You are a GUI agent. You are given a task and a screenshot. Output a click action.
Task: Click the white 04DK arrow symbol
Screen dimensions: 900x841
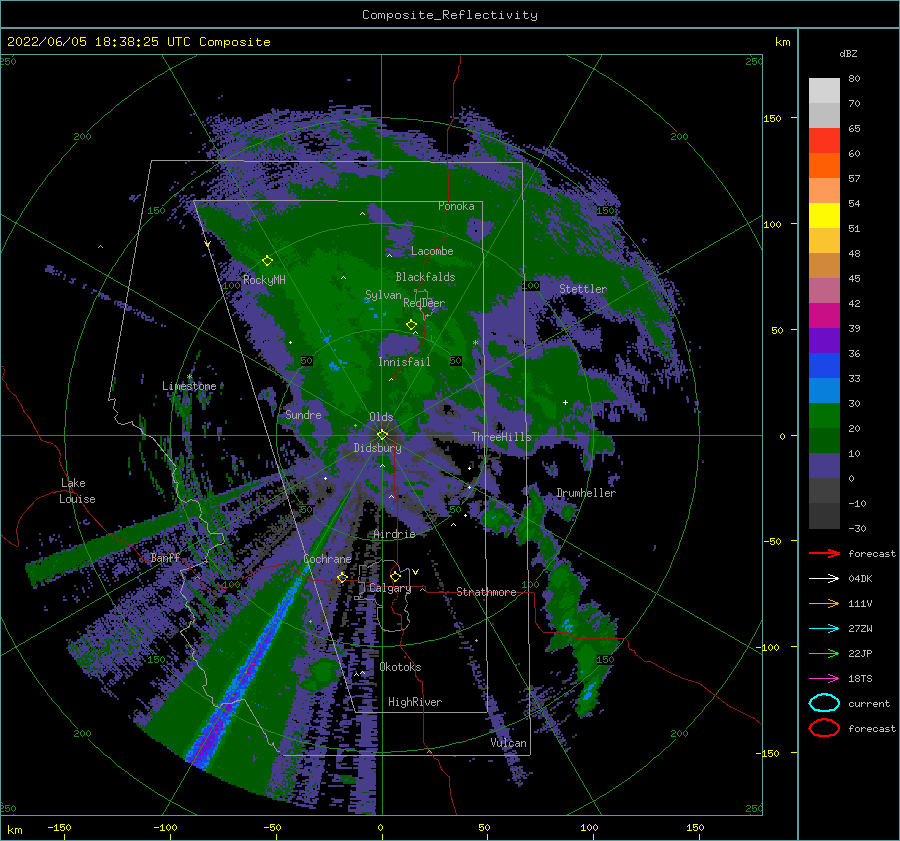pos(824,579)
